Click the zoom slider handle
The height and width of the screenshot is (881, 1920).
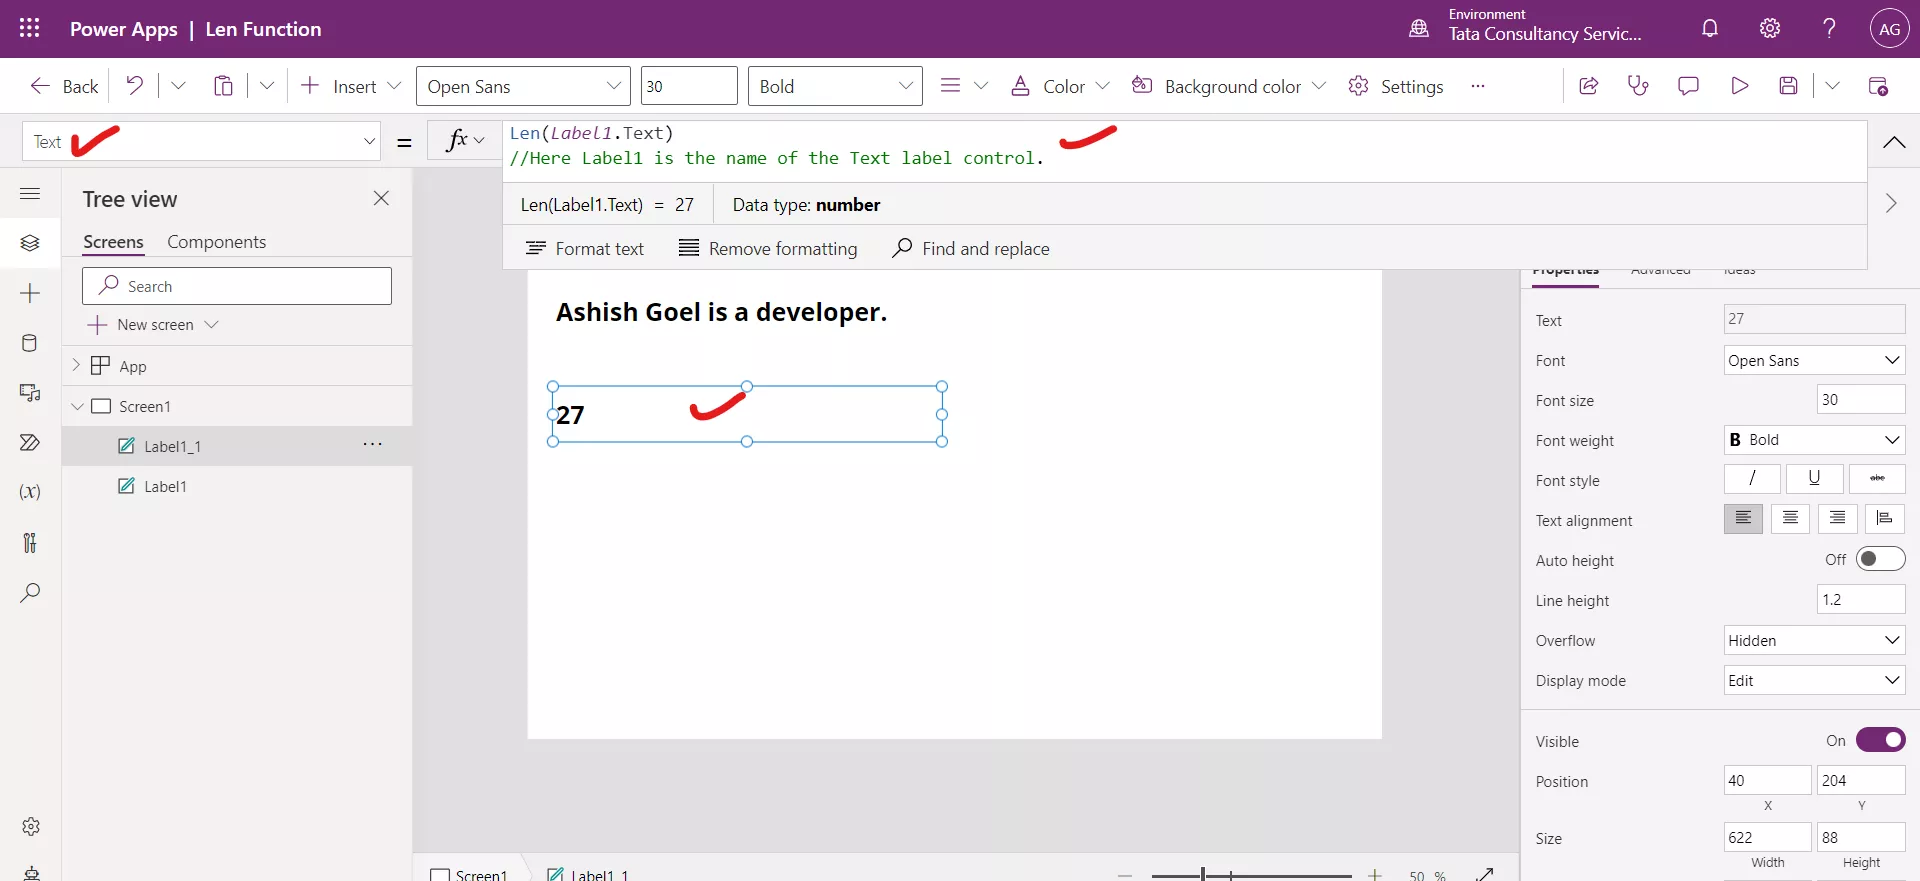tap(1203, 875)
